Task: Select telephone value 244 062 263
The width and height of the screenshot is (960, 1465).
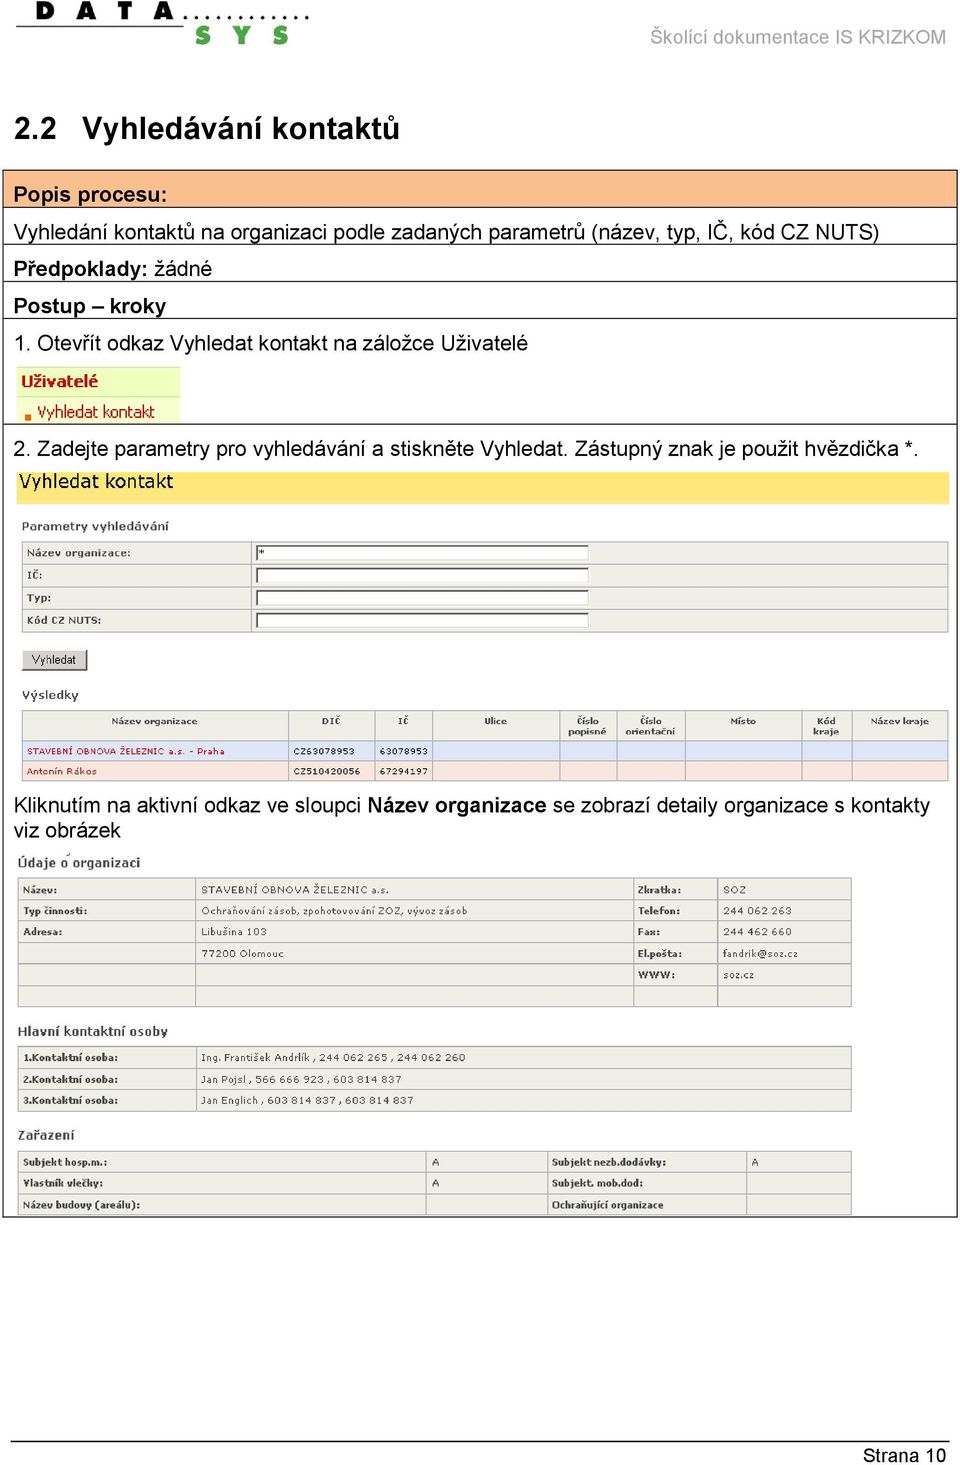Action: (757, 911)
